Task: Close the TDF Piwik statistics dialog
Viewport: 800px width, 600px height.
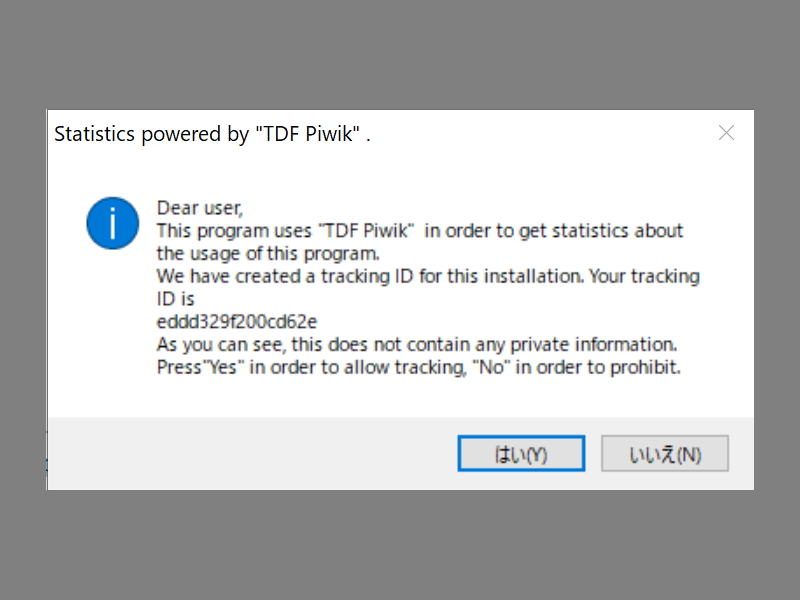Action: pos(727,133)
